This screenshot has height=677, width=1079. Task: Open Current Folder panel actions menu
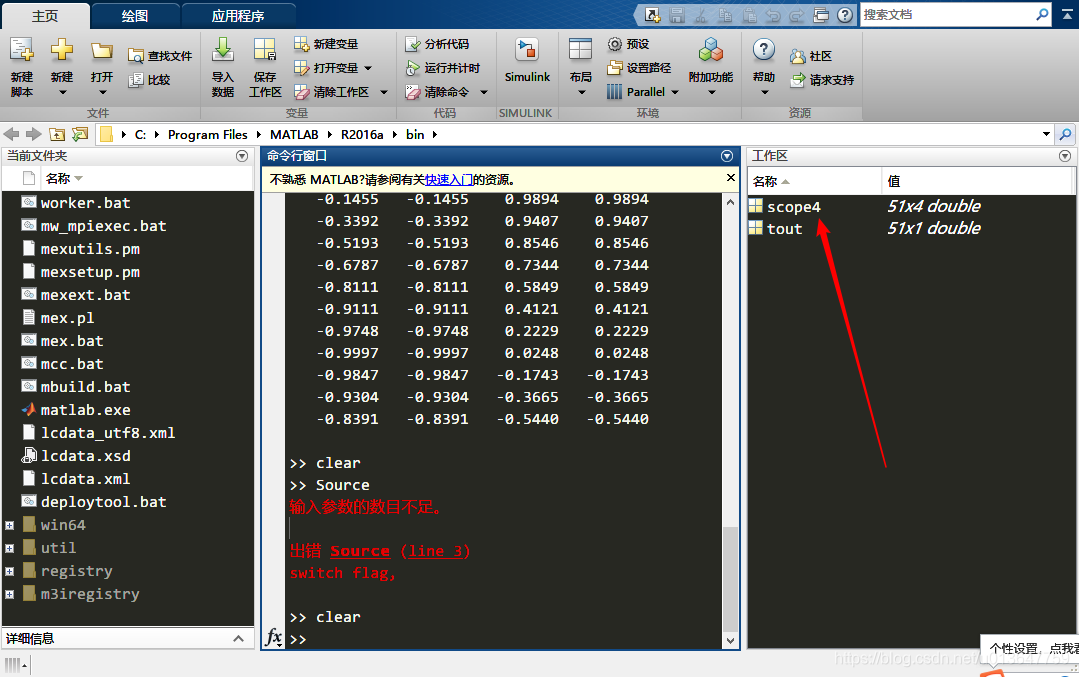point(242,156)
